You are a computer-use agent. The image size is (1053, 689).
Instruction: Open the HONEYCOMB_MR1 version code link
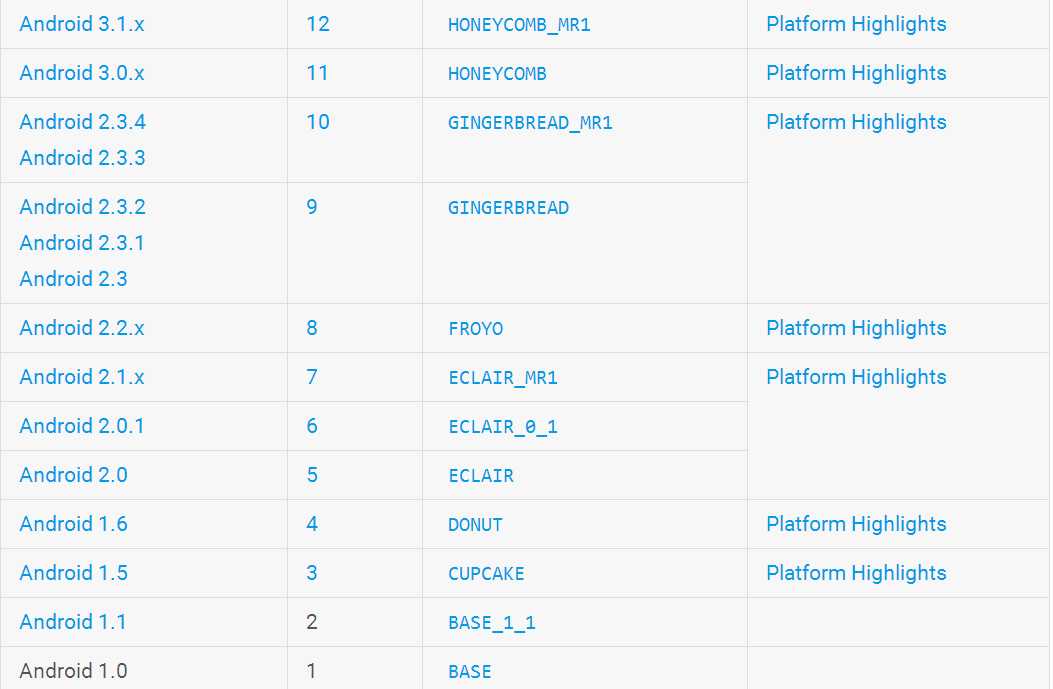point(519,26)
